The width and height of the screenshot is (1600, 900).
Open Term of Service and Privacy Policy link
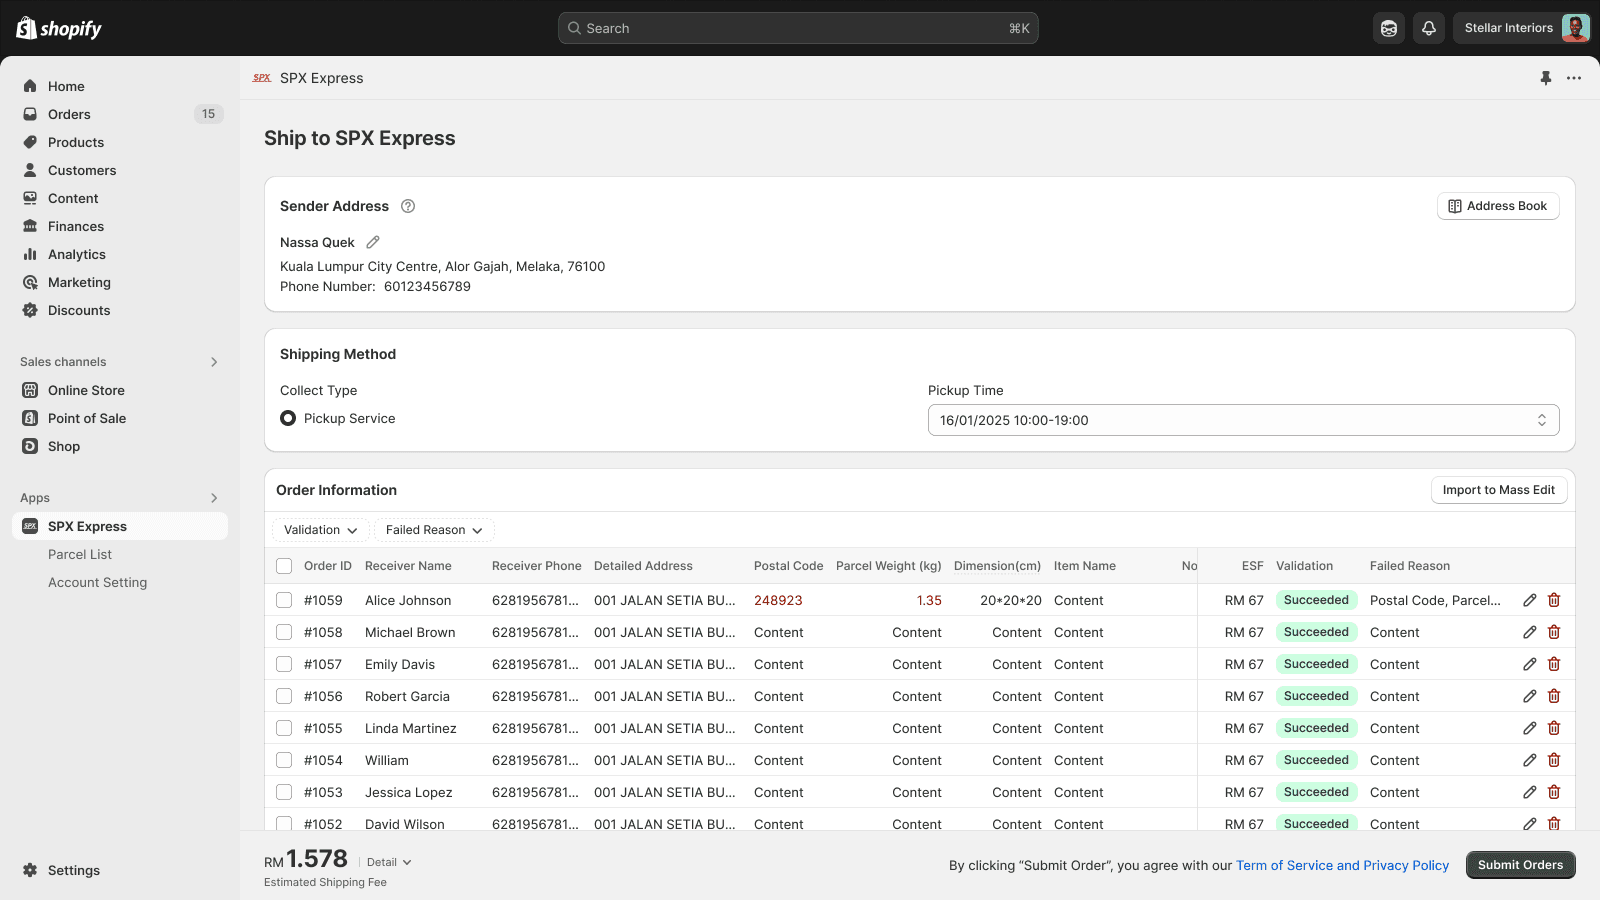click(x=1342, y=866)
